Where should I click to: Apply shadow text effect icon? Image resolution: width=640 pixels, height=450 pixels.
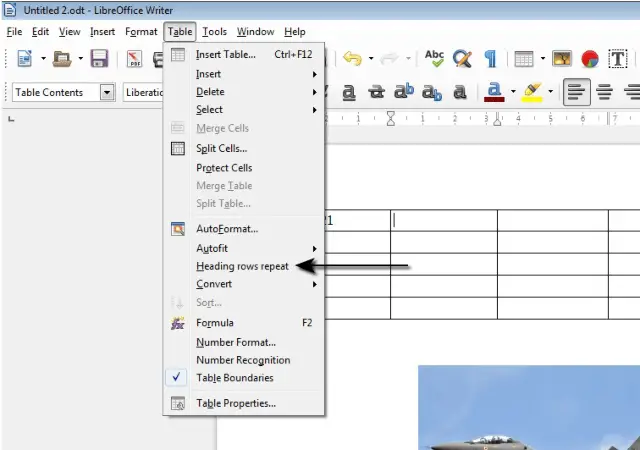click(460, 92)
